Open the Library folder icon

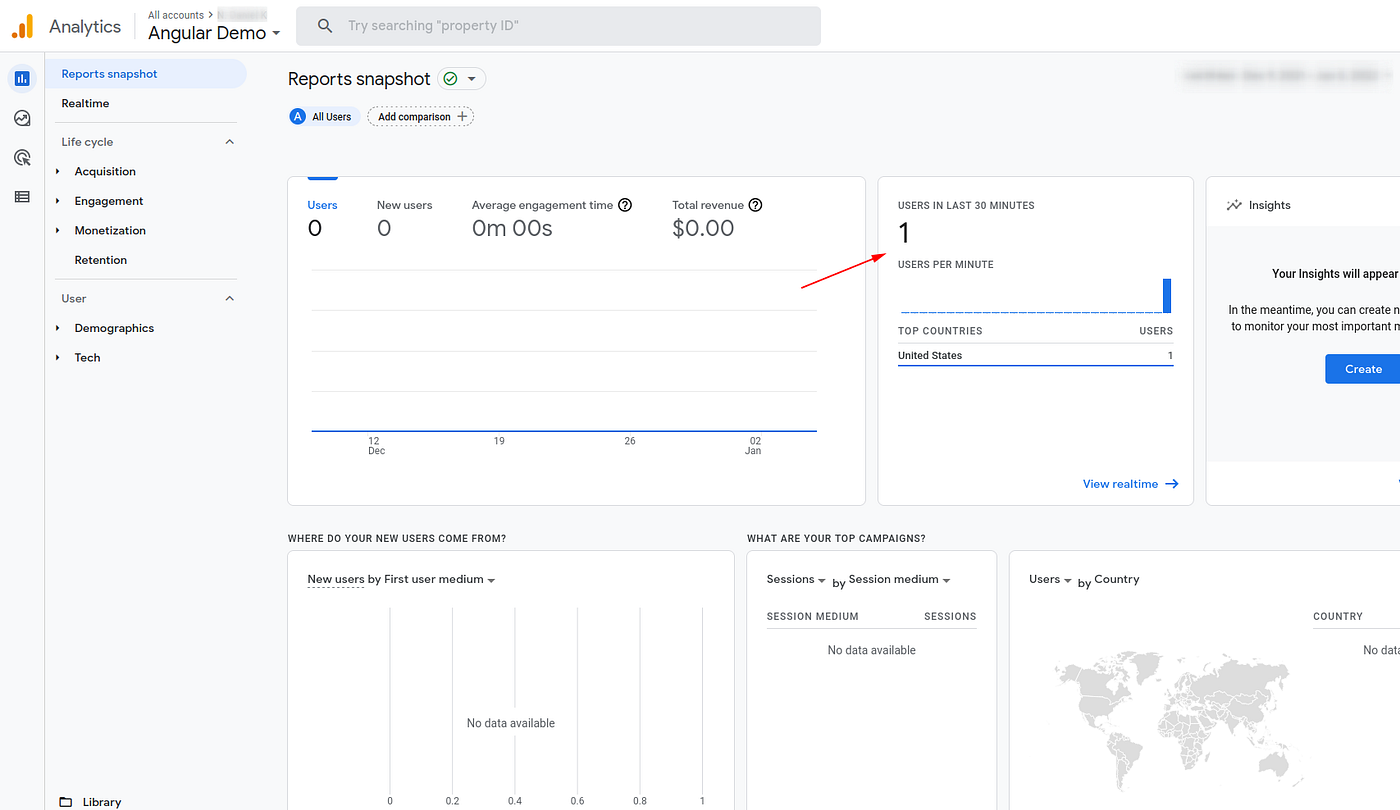[66, 801]
